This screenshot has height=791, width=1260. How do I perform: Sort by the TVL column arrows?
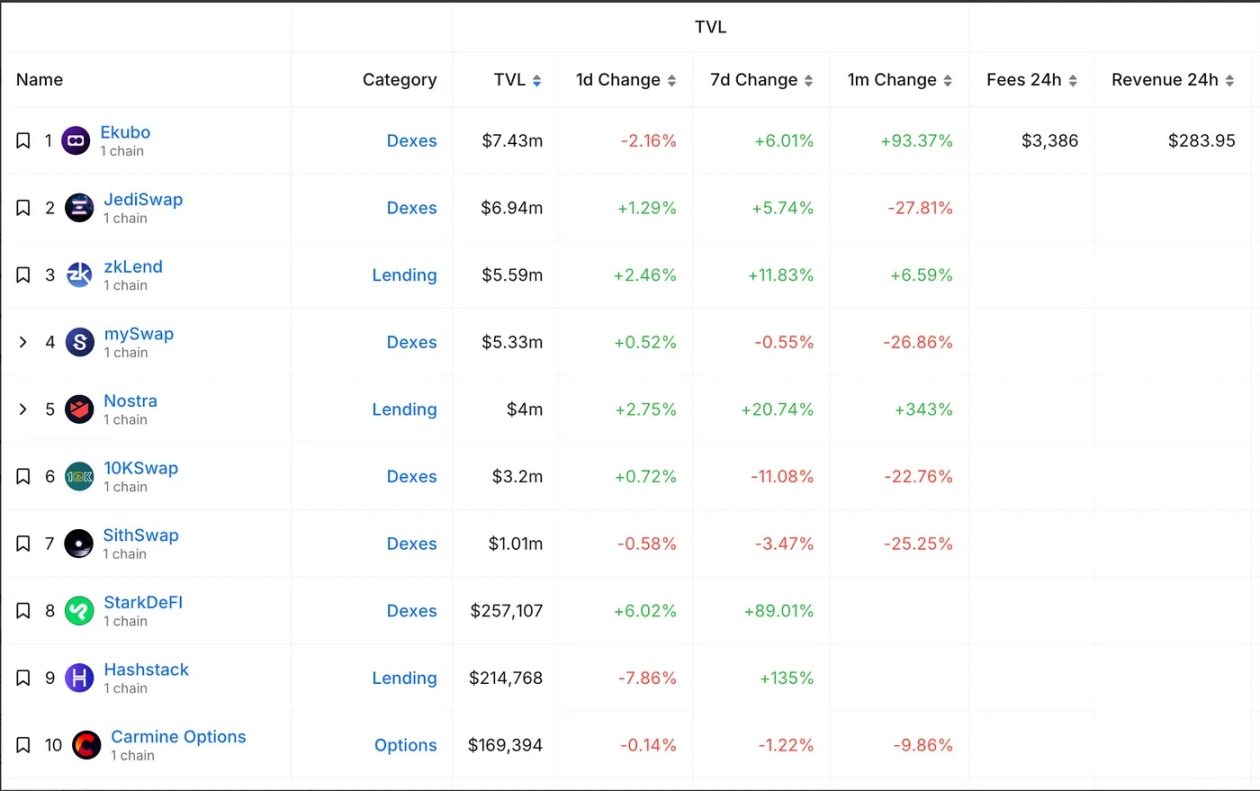tap(537, 80)
